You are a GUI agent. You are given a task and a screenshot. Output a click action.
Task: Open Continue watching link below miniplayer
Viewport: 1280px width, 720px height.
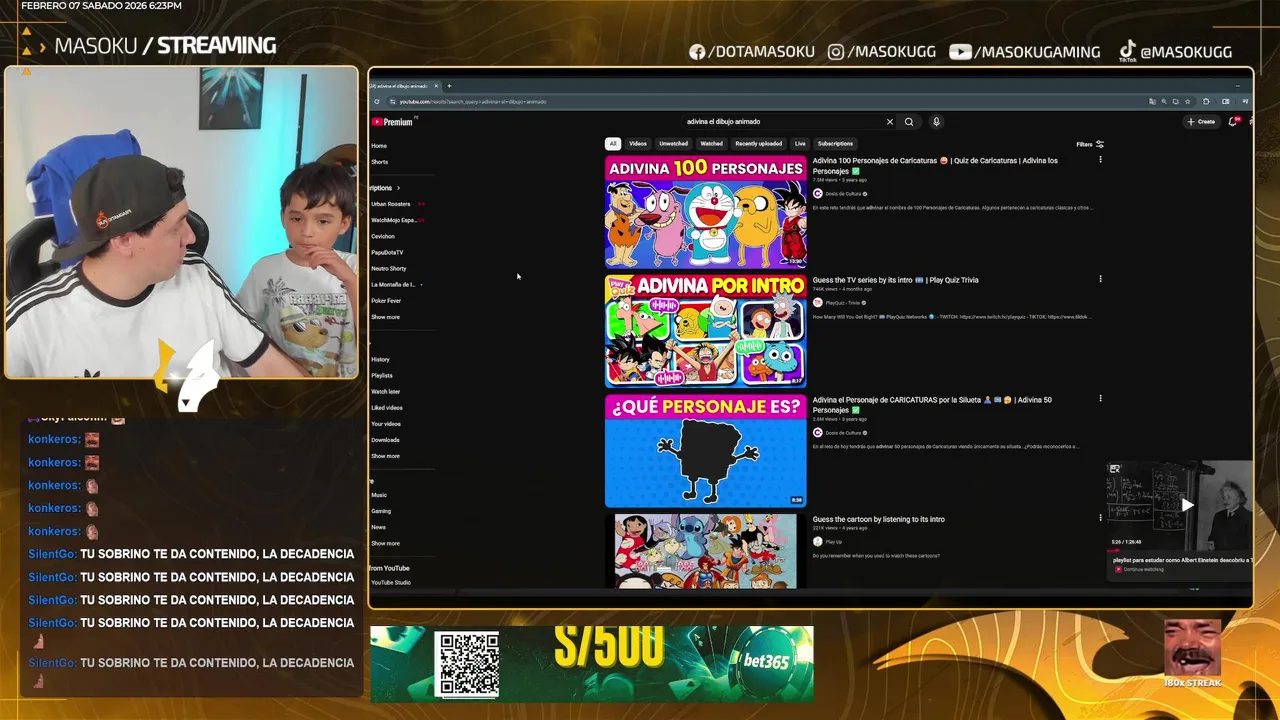click(x=1143, y=569)
